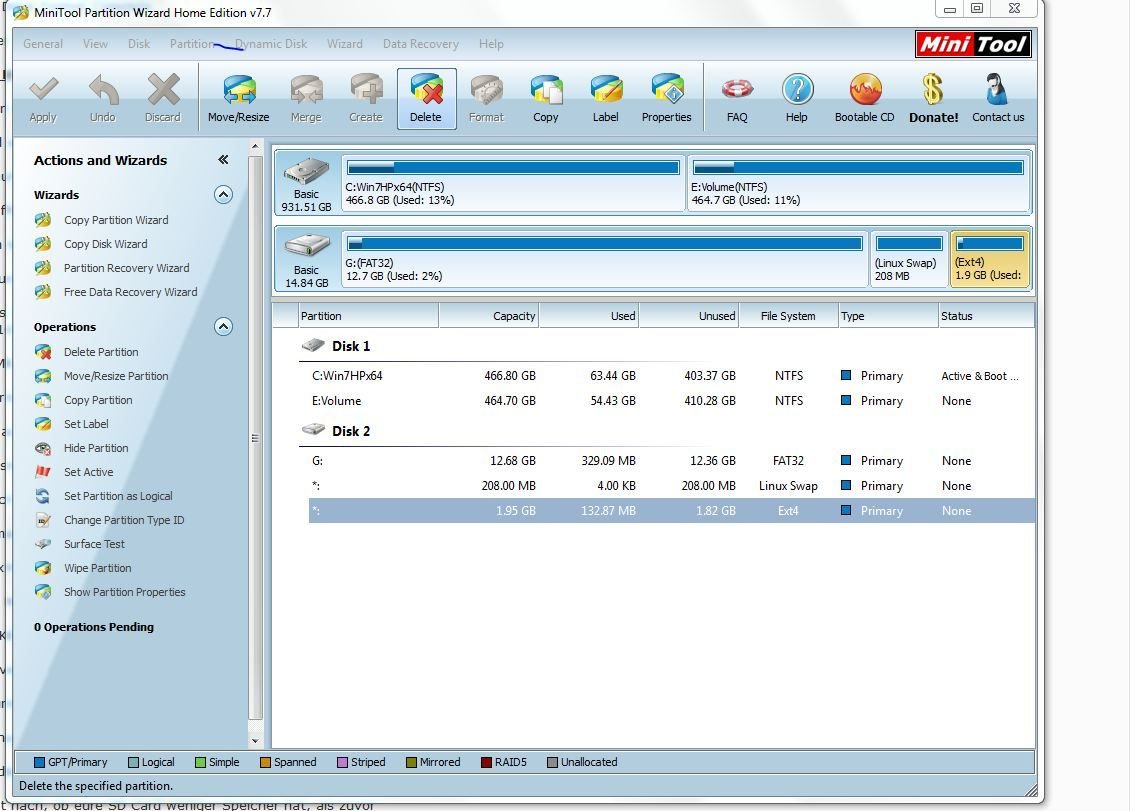Click the Help question mark icon

(x=797, y=99)
